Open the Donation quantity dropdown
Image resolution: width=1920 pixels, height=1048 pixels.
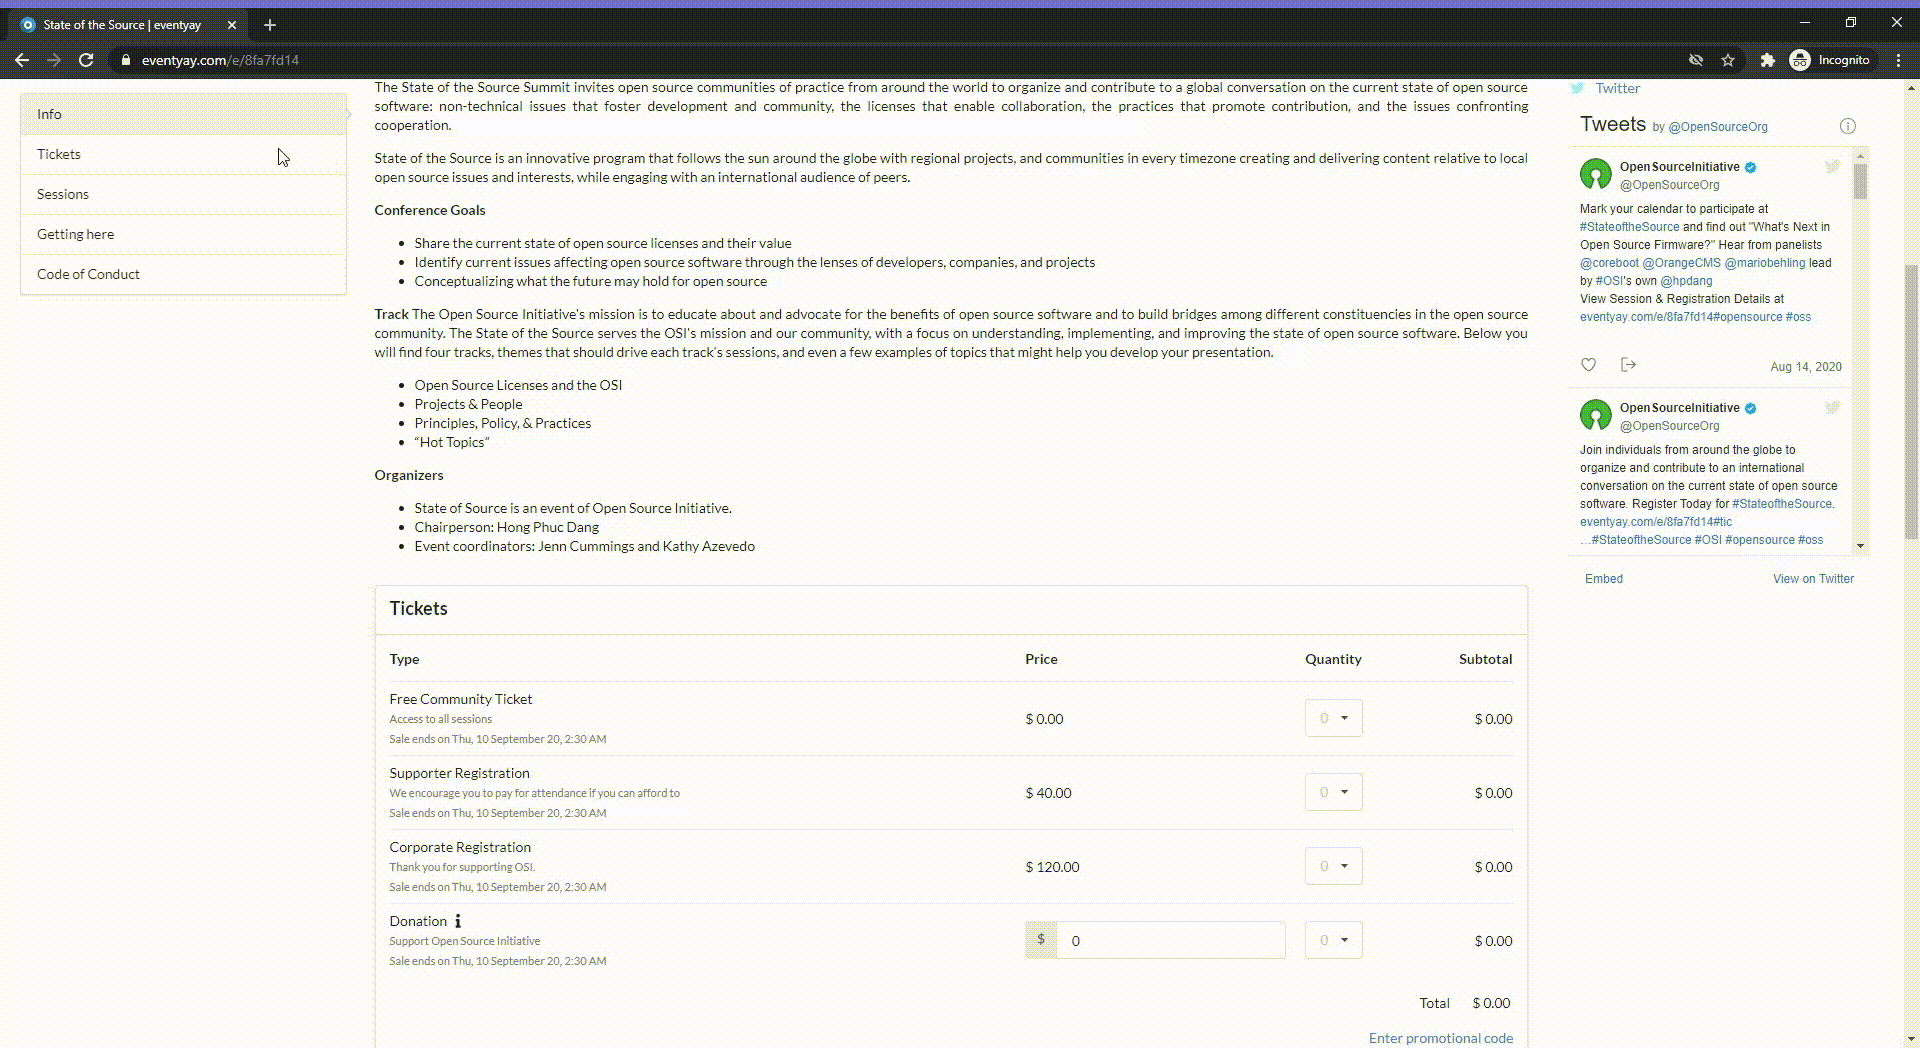point(1333,940)
